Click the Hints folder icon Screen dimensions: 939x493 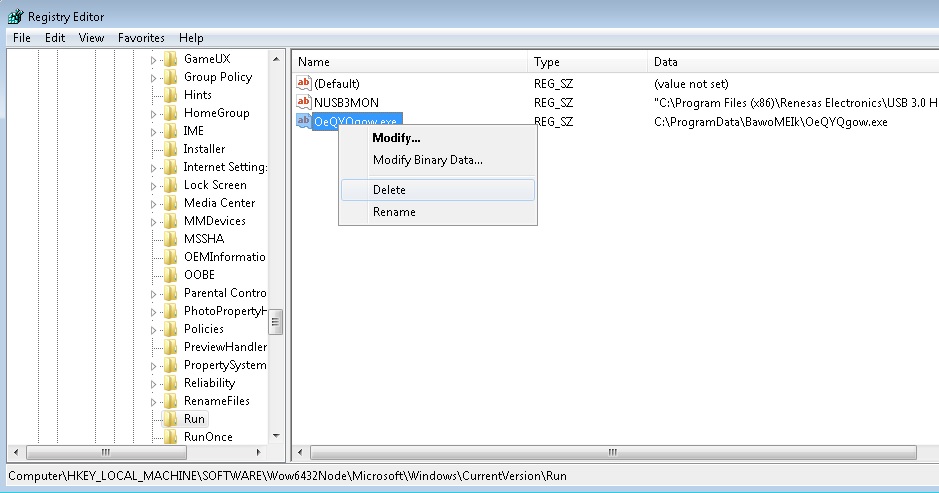coord(171,95)
